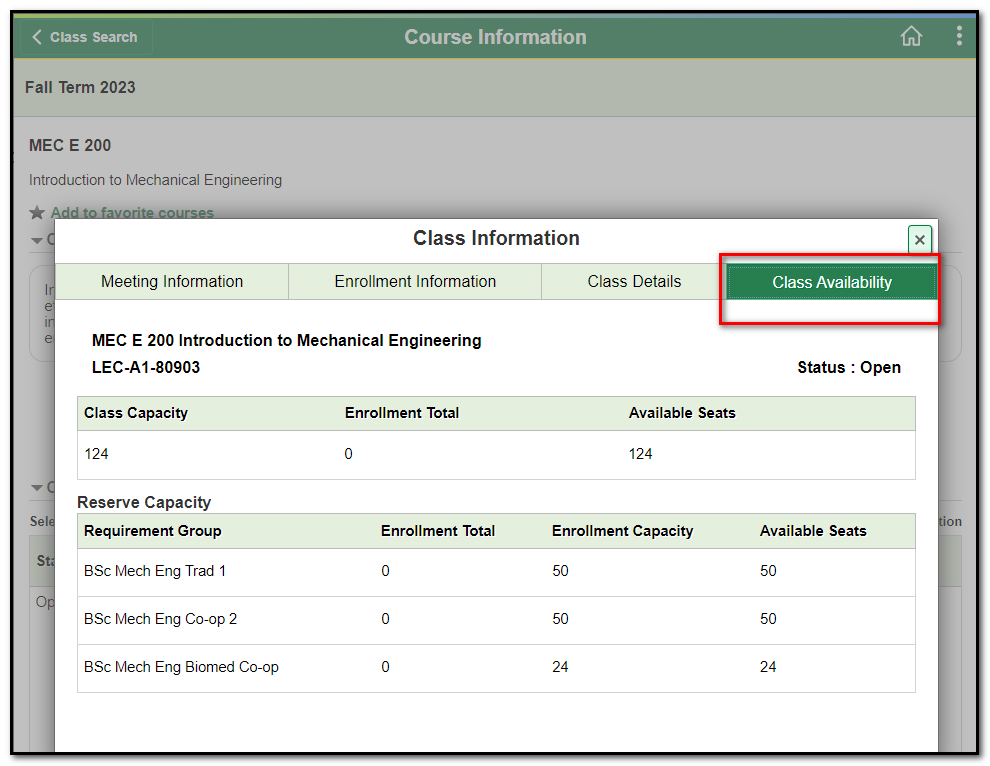This screenshot has height=766, width=990.
Task: Collapse the section below favorite courses
Action: tap(37, 240)
